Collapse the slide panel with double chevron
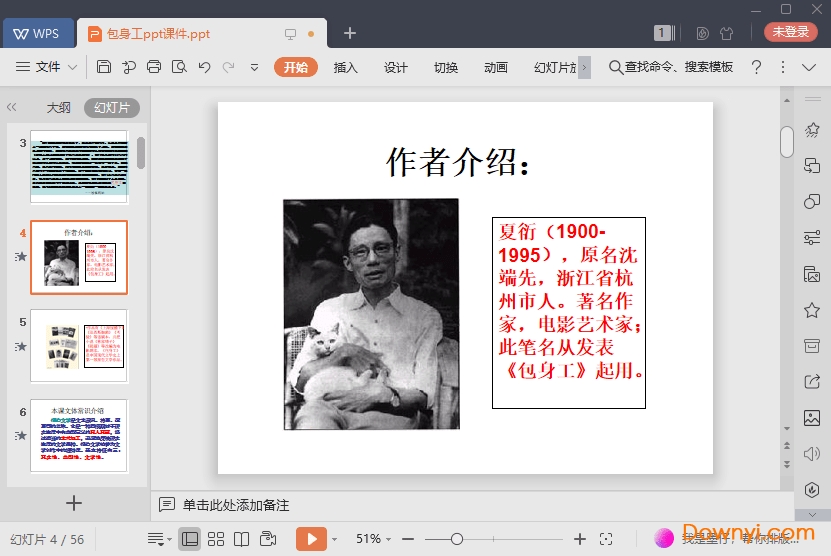 click(12, 108)
